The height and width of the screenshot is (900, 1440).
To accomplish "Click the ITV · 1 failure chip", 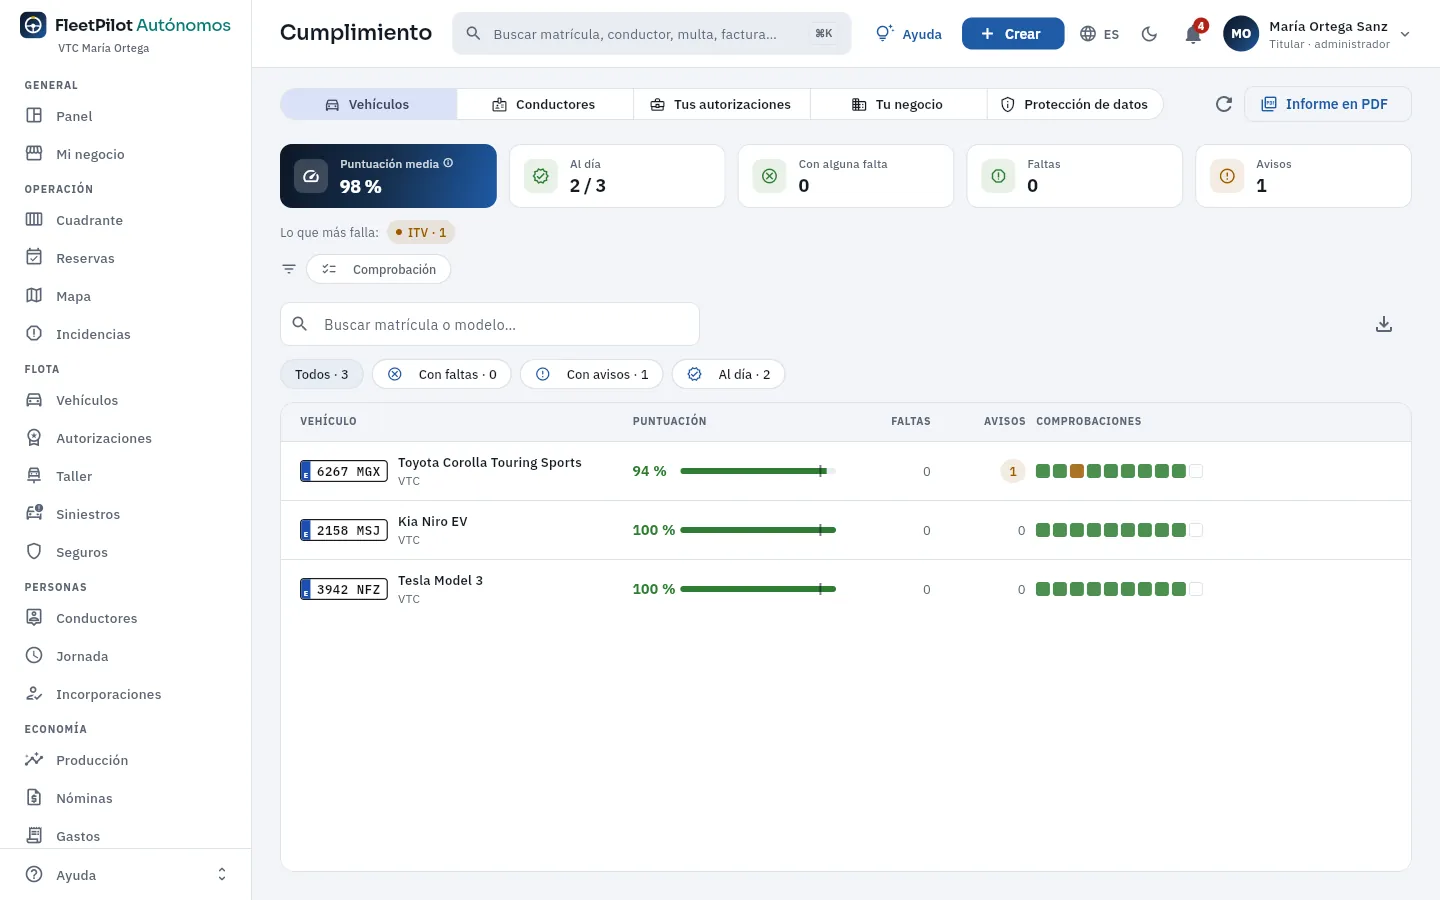I will click(x=421, y=232).
